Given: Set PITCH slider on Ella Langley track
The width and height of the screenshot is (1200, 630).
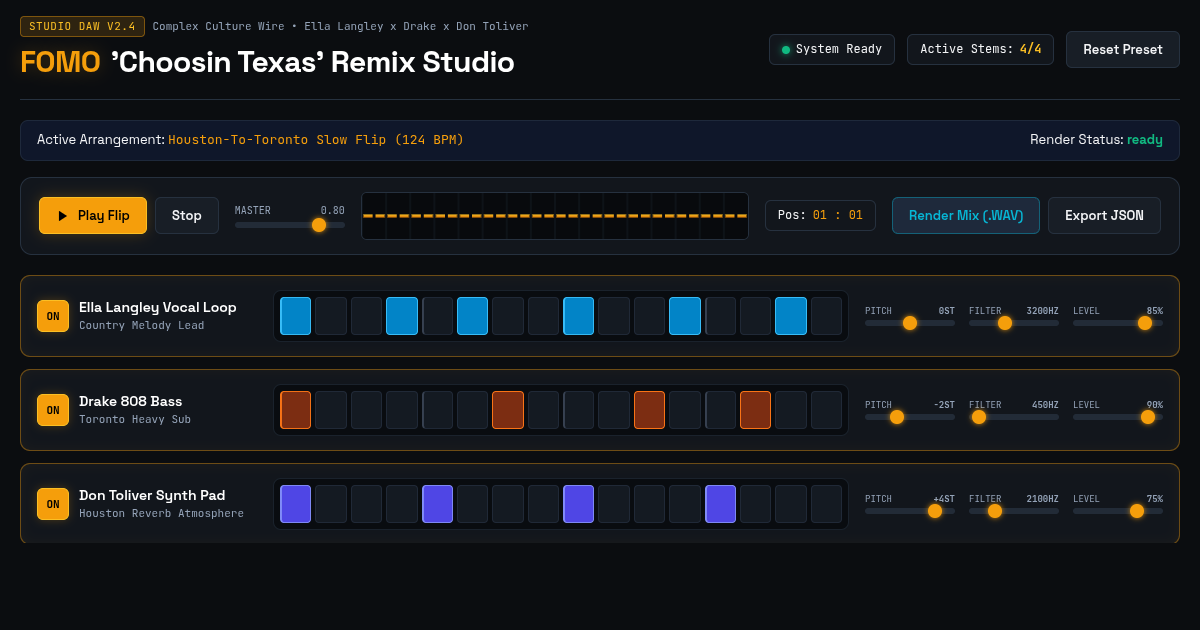Looking at the screenshot, I should [910, 323].
